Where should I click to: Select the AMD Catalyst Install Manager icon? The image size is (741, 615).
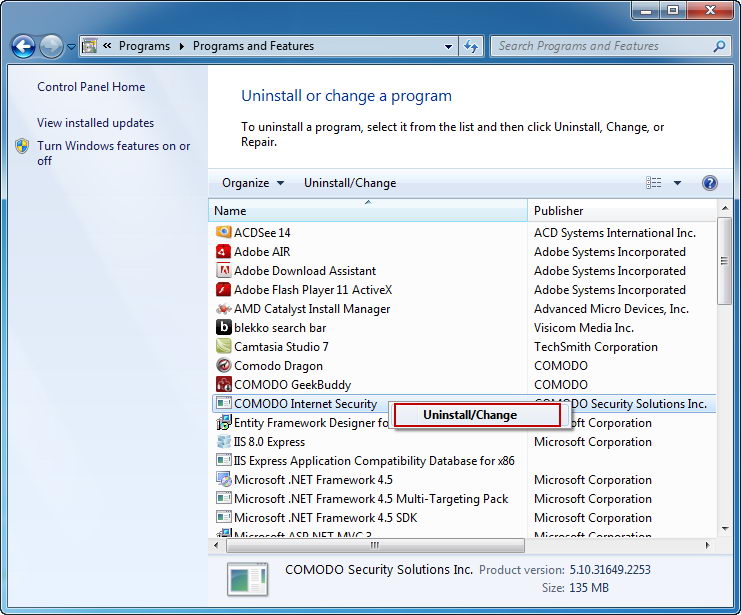224,309
